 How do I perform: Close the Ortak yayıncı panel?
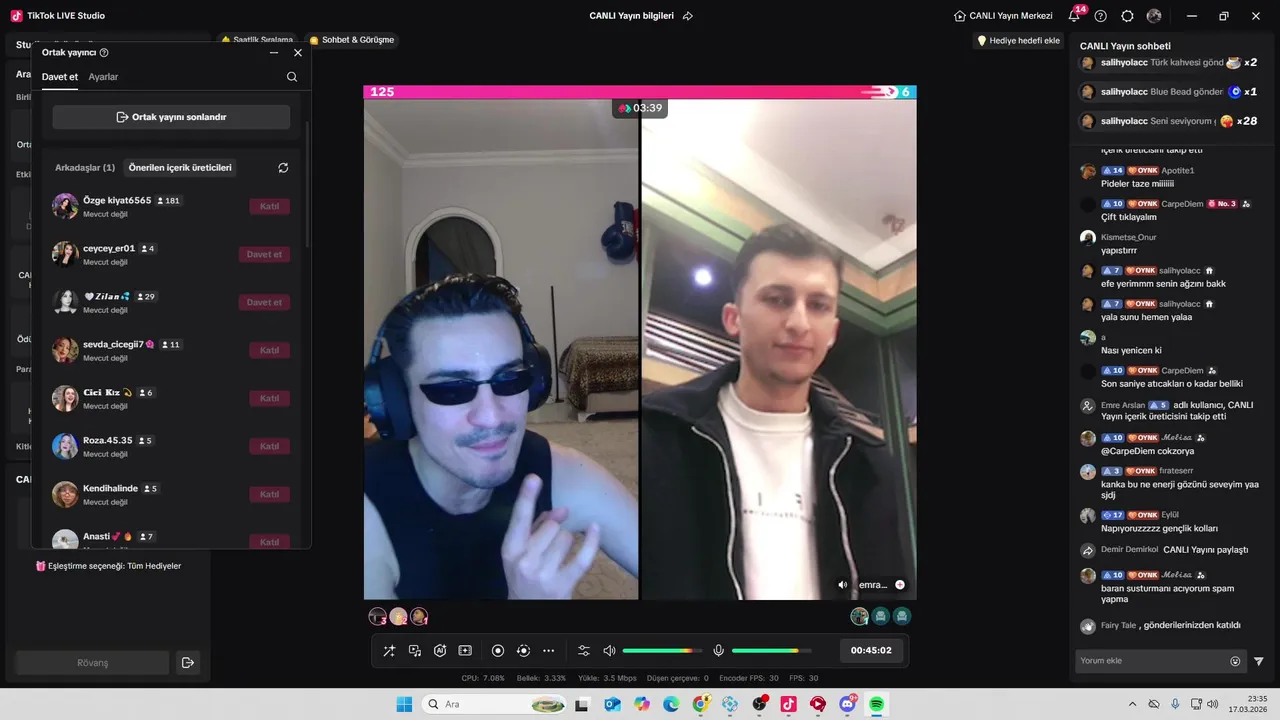(x=298, y=53)
